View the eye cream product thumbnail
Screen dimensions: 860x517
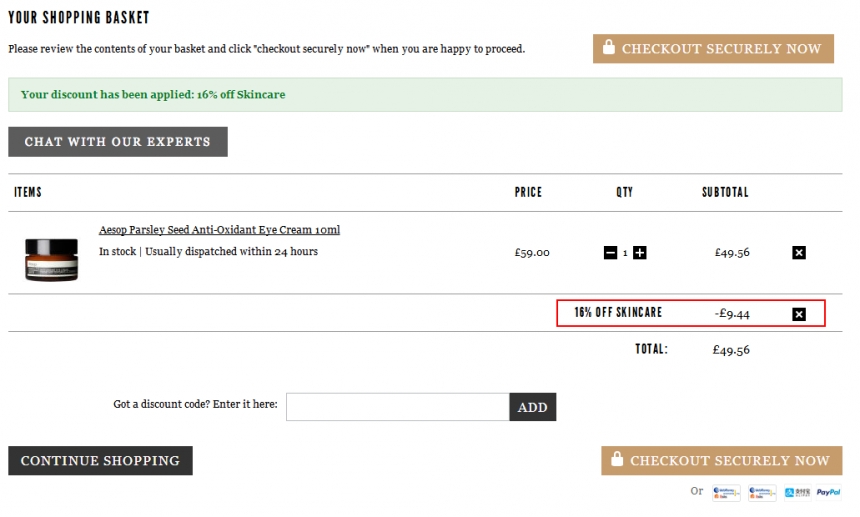coord(51,258)
